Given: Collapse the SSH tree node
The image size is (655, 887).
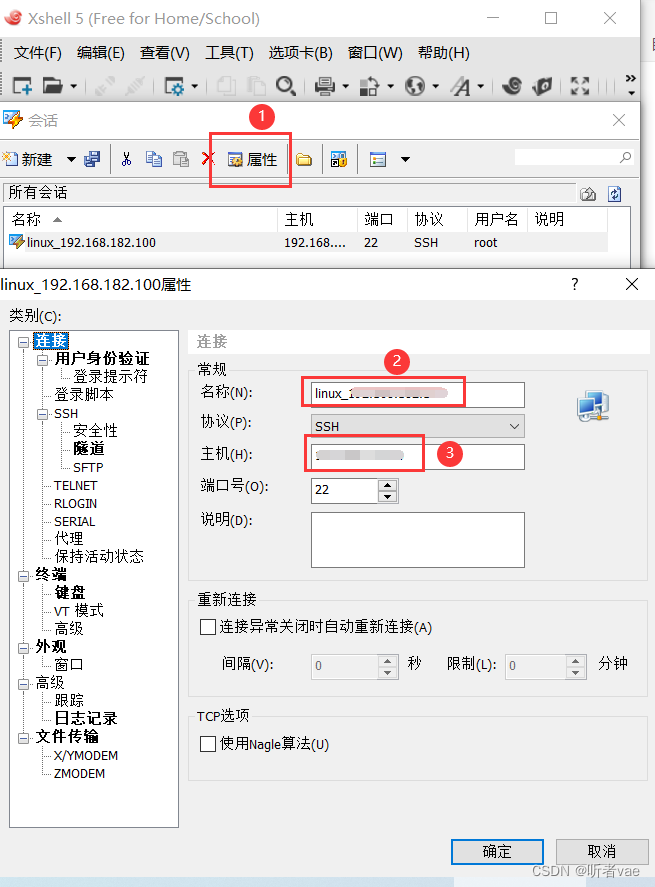Looking at the screenshot, I should coord(42,415).
